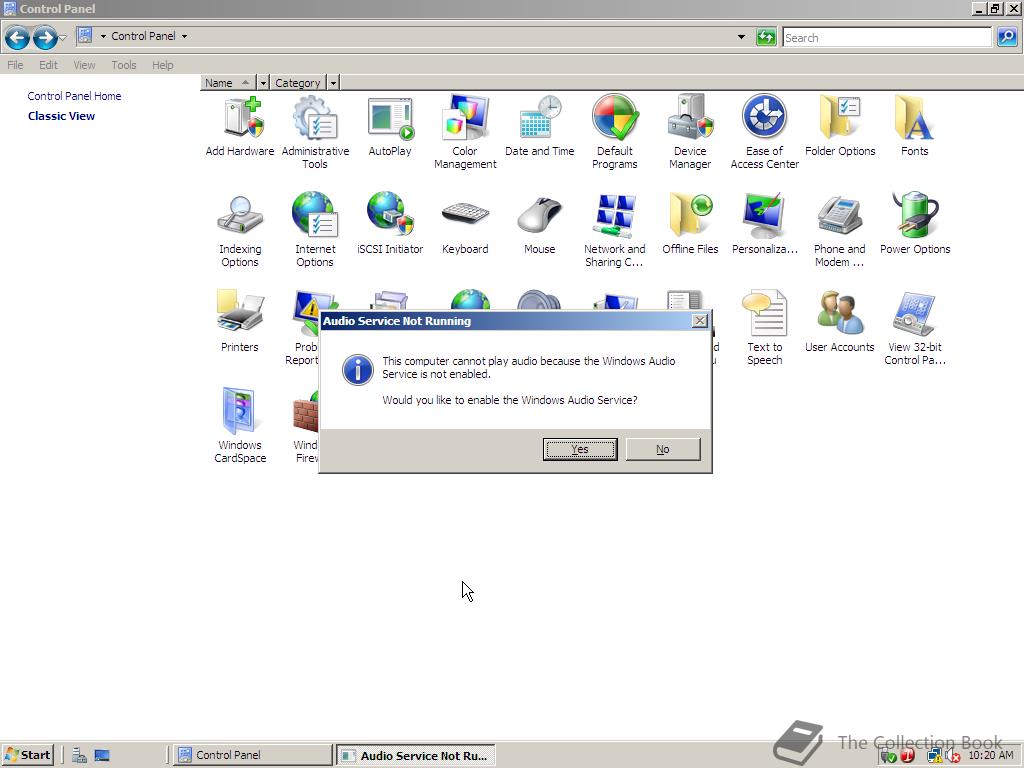Viewport: 1024px width, 768px height.
Task: Switch to Control Panel taskbar button
Action: click(x=253, y=755)
